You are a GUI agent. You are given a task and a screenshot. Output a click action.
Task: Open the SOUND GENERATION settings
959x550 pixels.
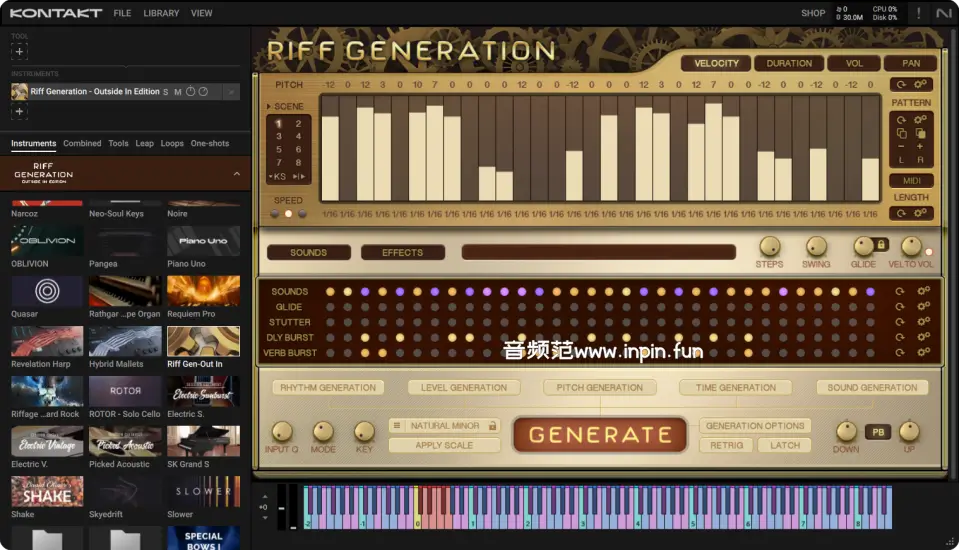[x=872, y=387]
